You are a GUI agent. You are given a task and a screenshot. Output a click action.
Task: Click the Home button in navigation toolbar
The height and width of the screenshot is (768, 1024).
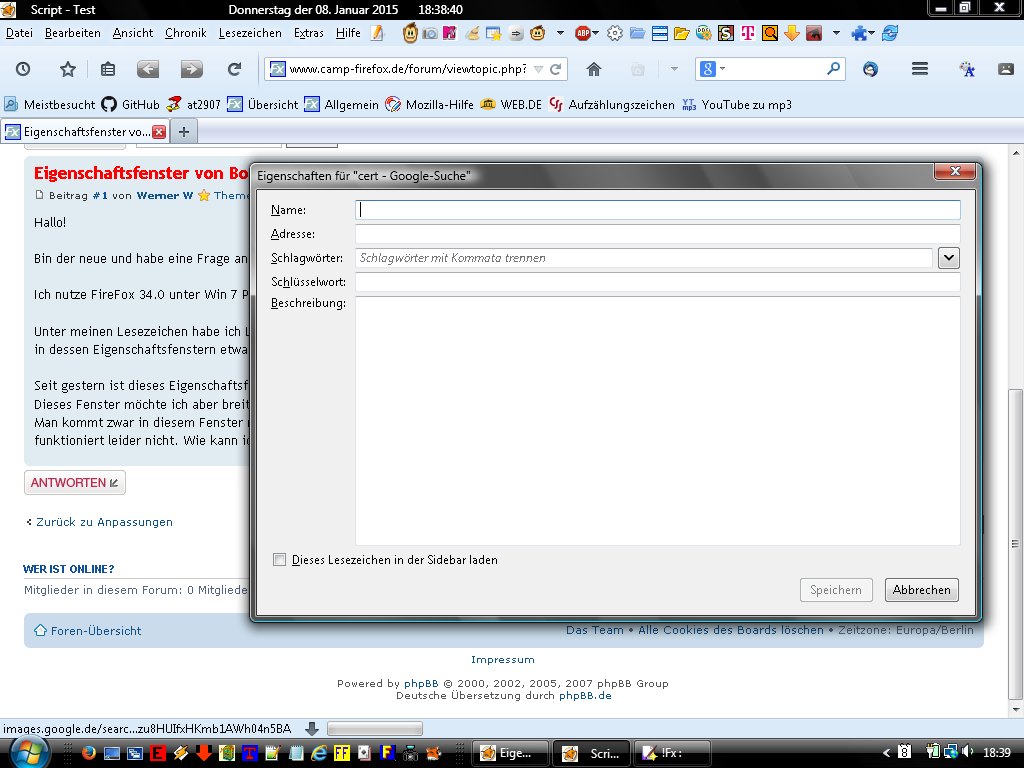pyautogui.click(x=594, y=69)
